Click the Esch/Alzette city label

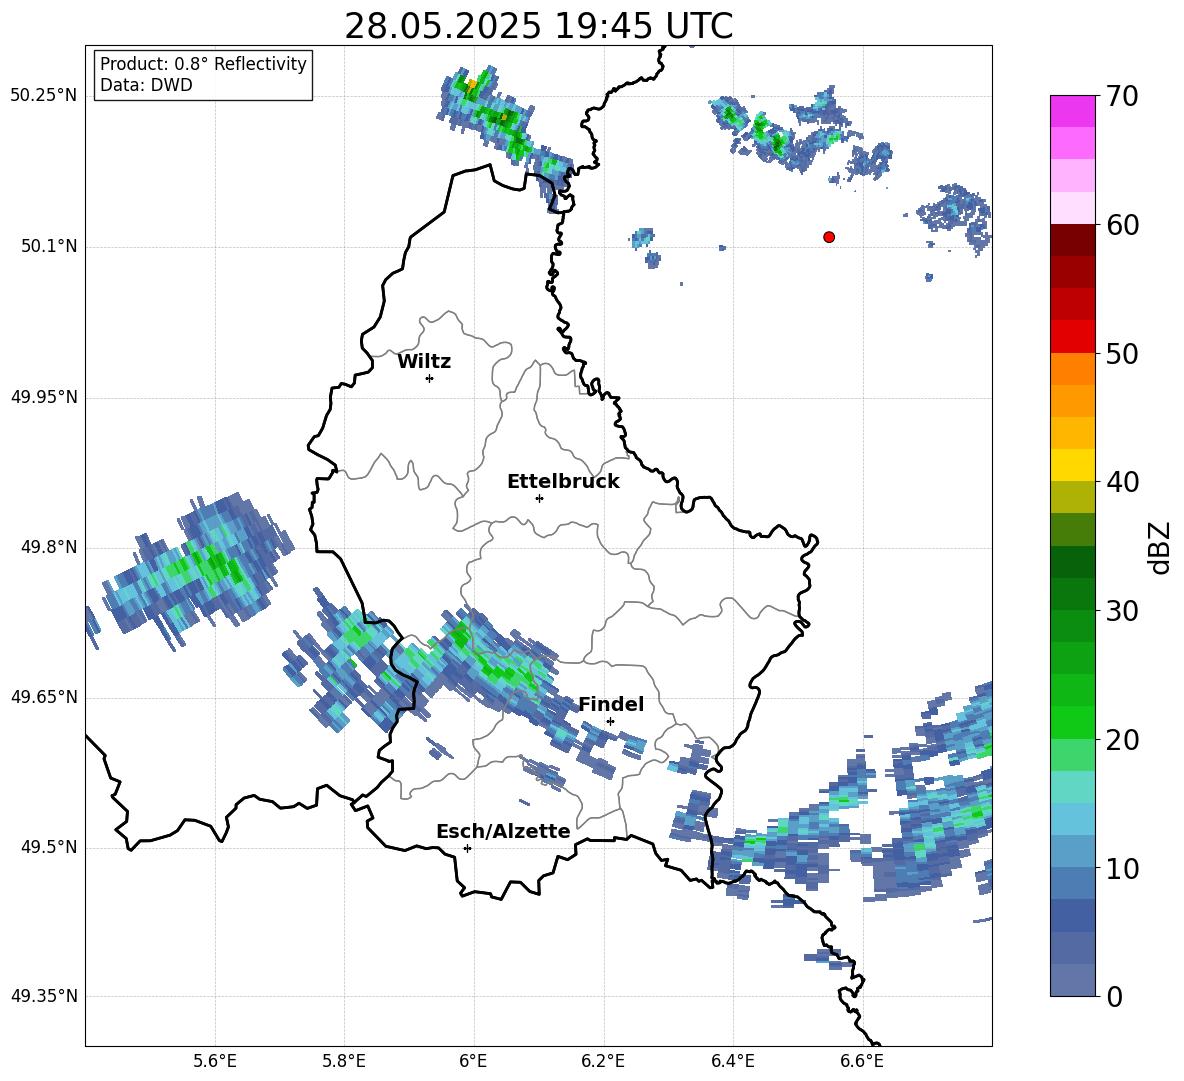pyautogui.click(x=503, y=831)
